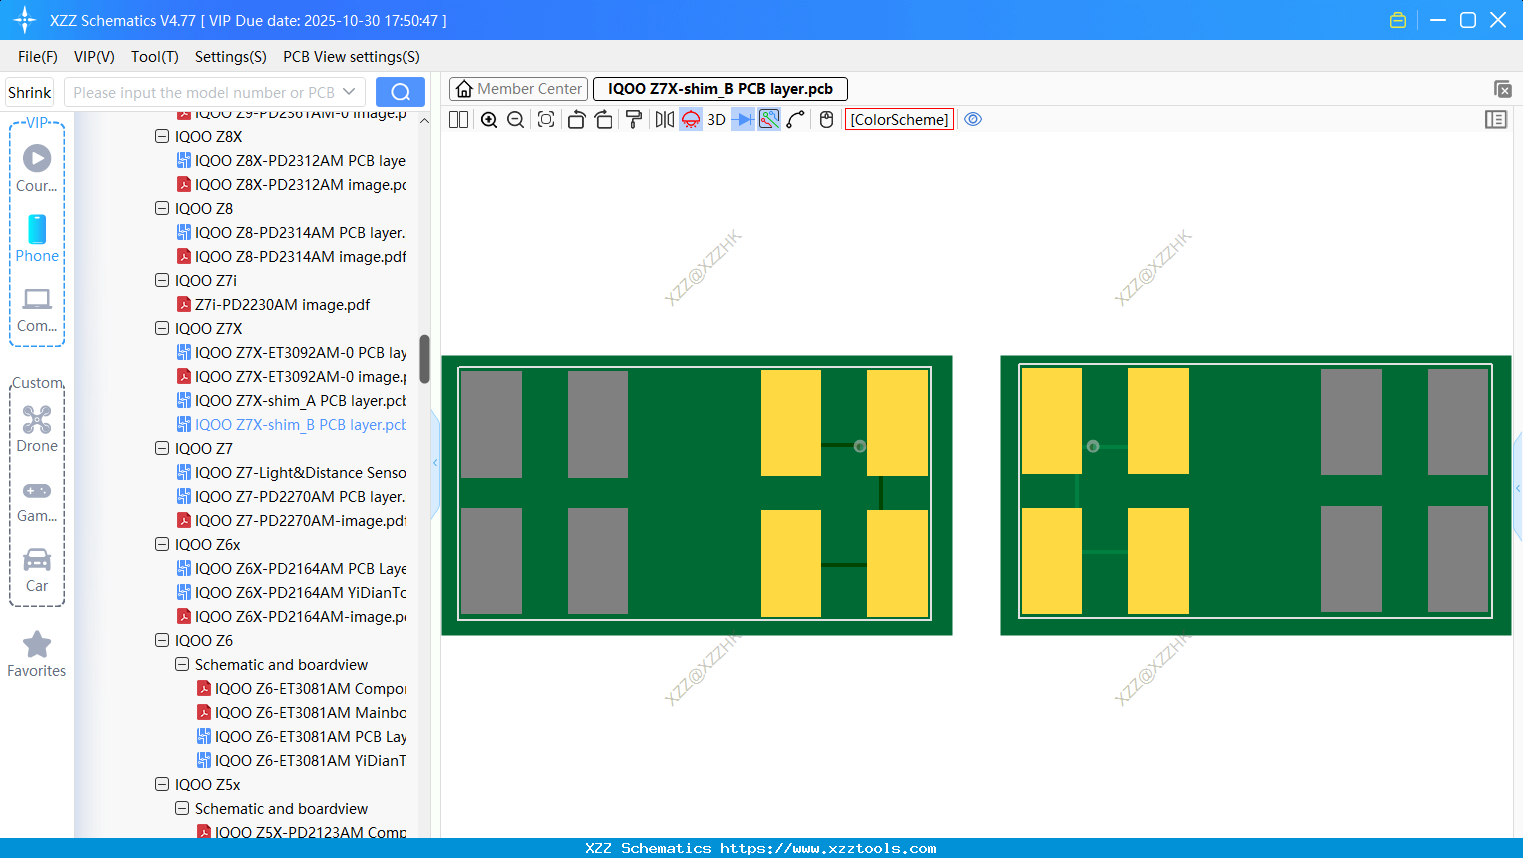This screenshot has width=1523, height=858.
Task: Activate the red lamp highlight tool
Action: click(690, 119)
